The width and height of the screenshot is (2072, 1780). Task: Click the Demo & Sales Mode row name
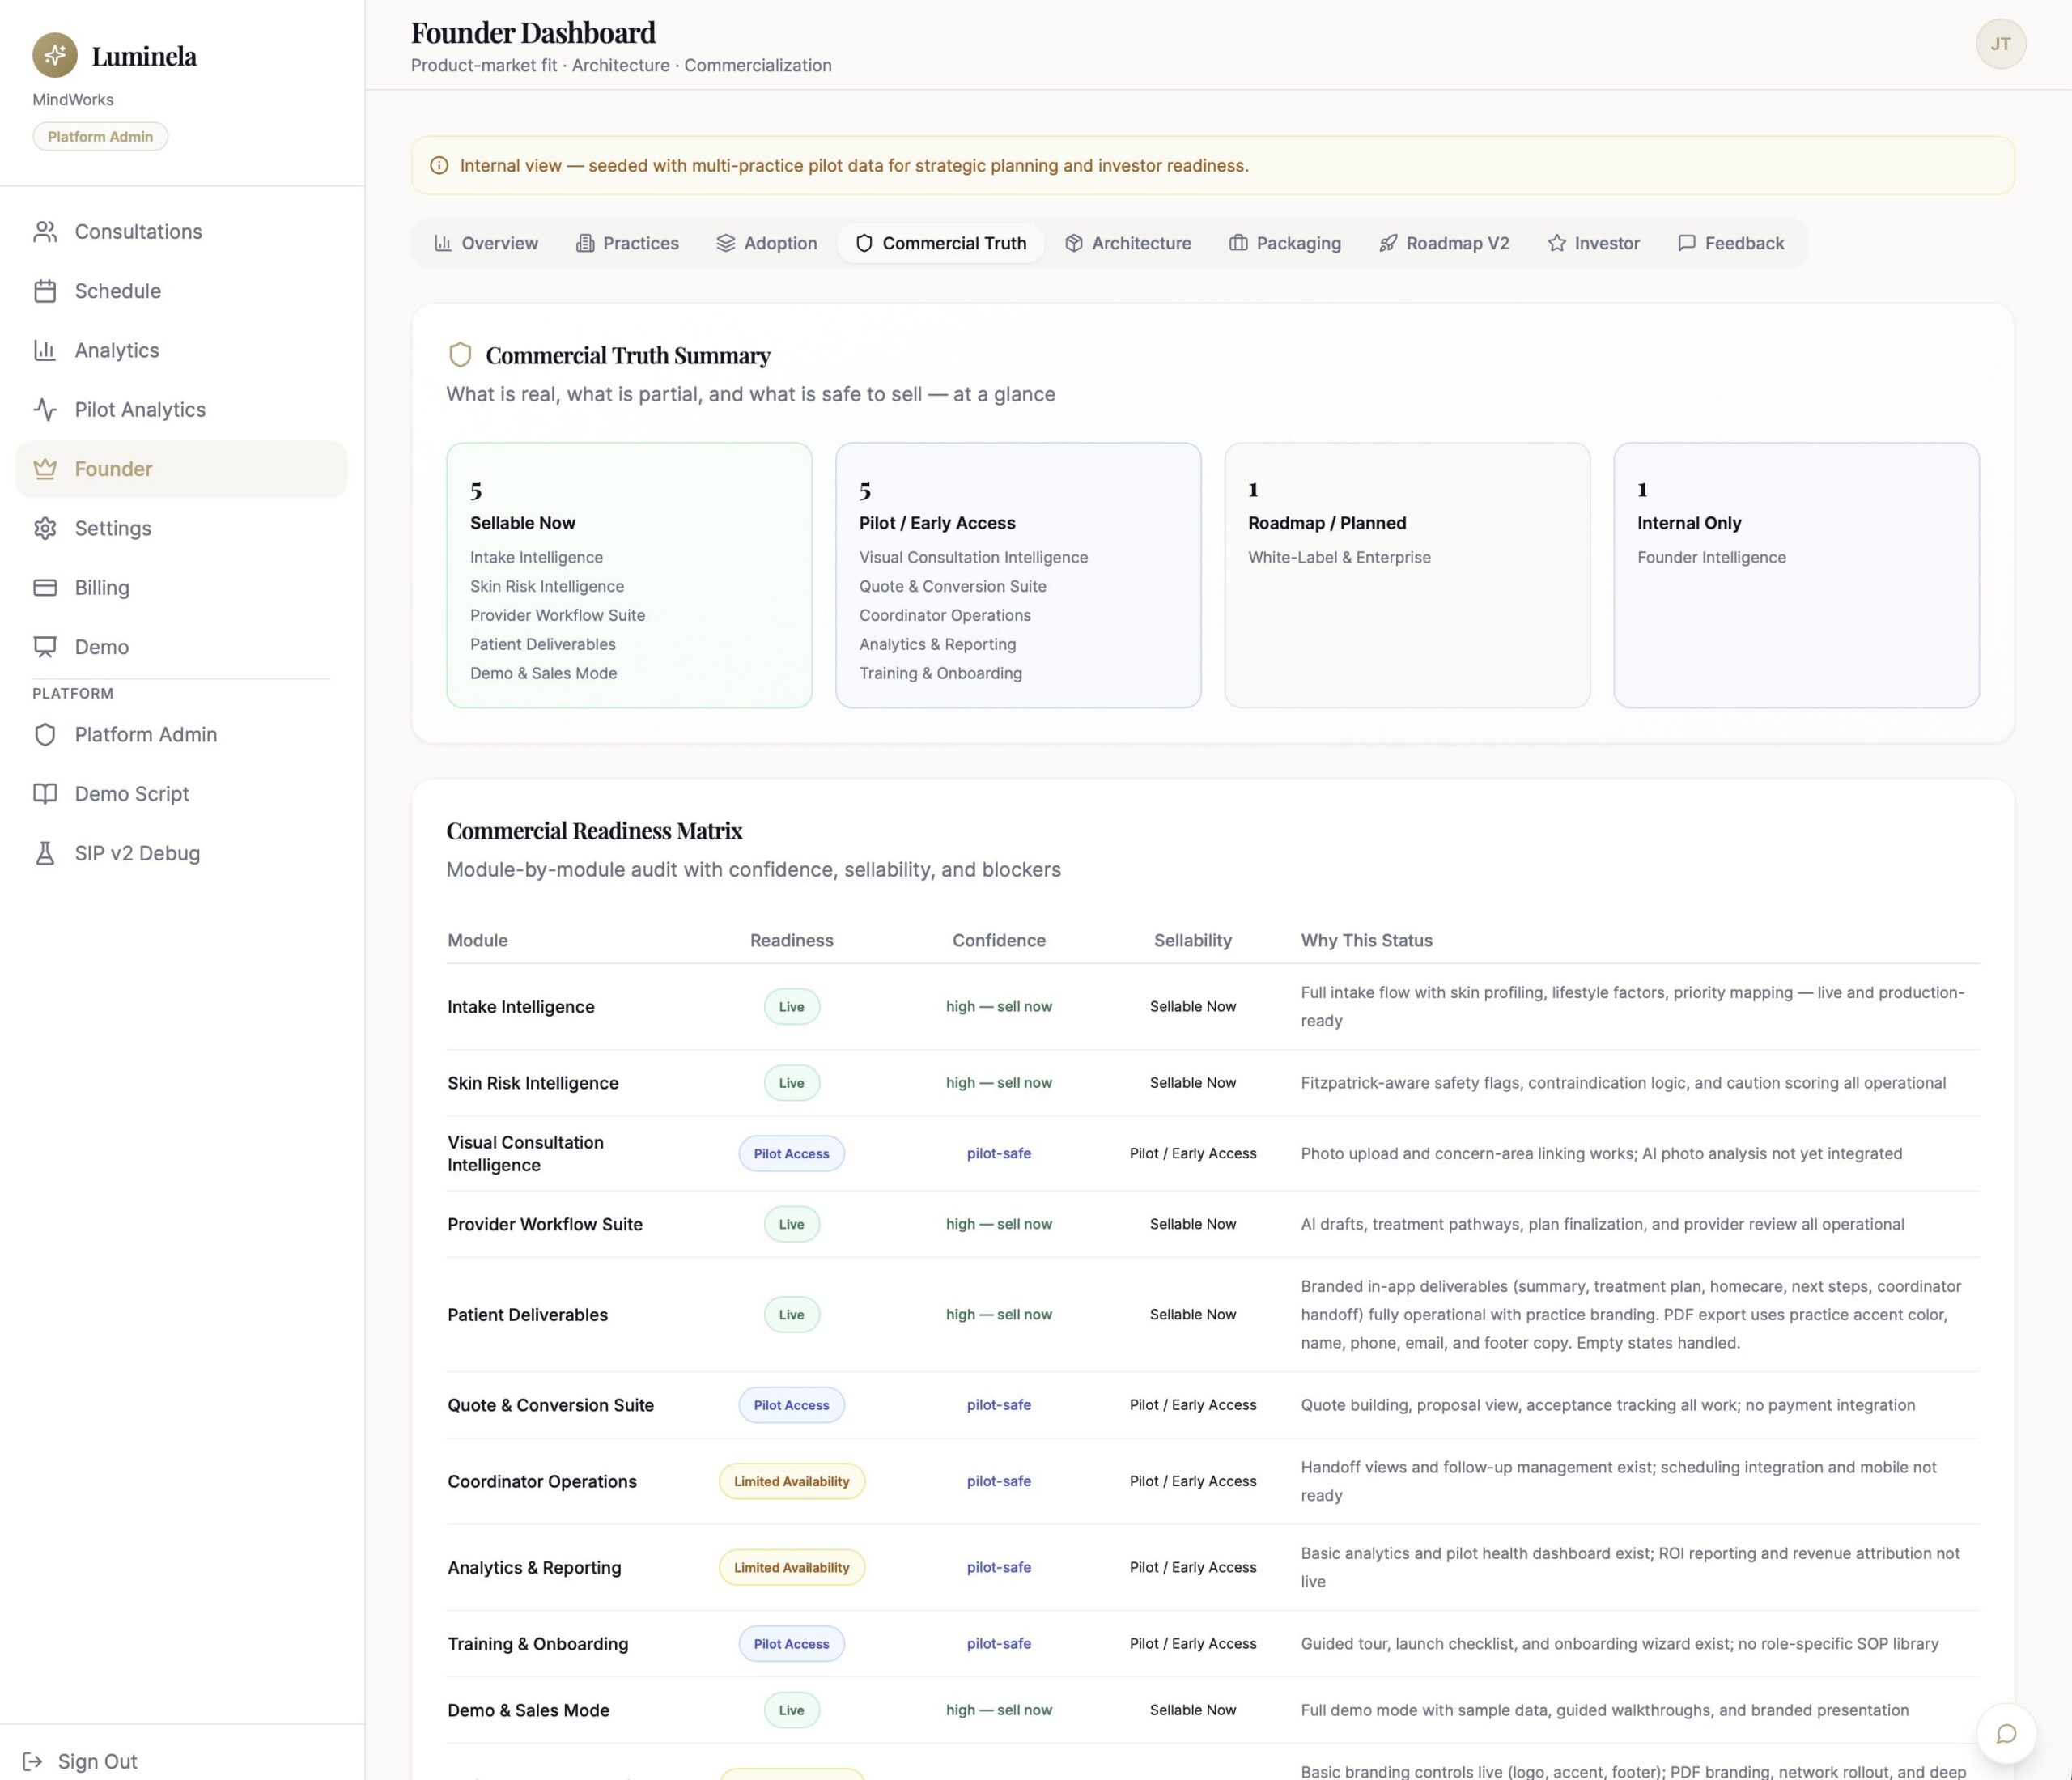(x=528, y=1710)
